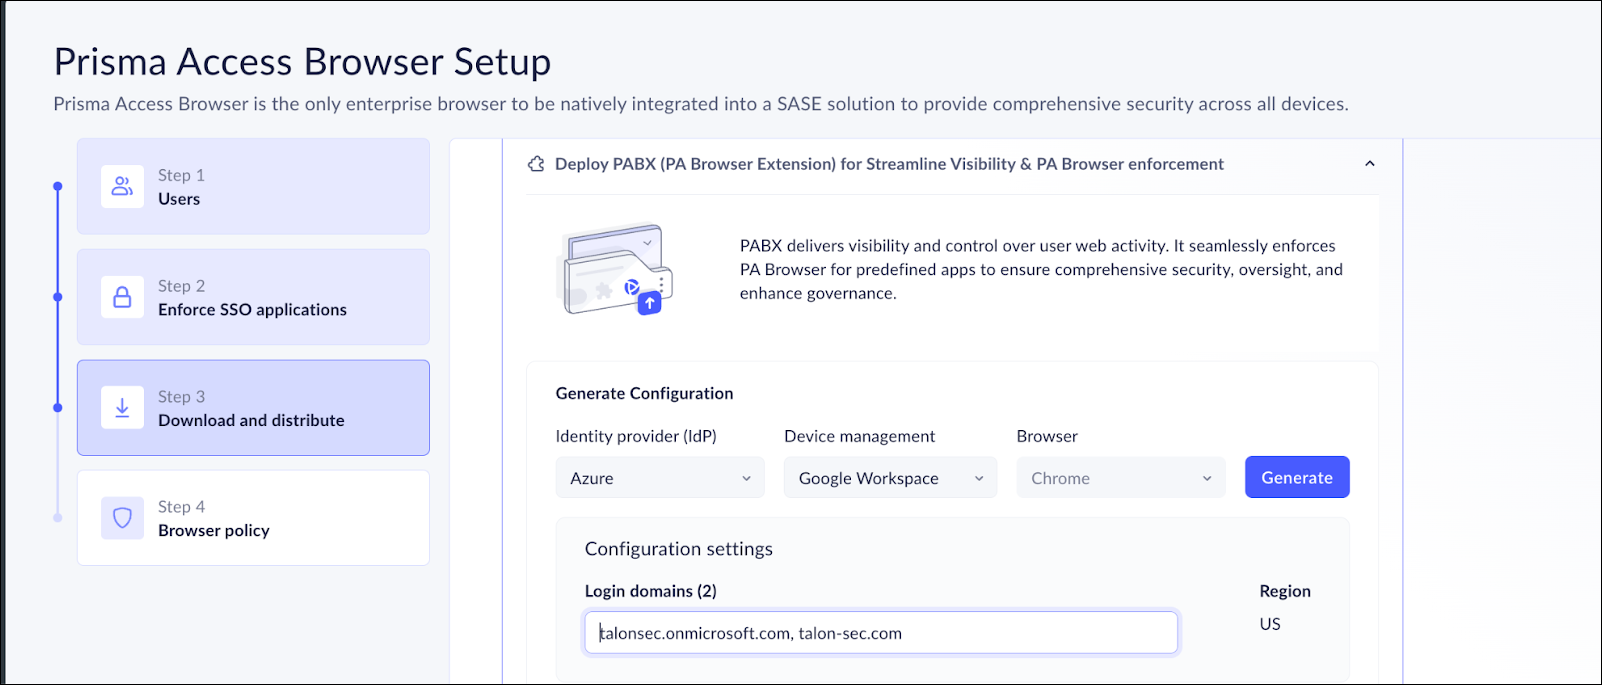Click the blue timeline dot next to Step 3

click(57, 408)
